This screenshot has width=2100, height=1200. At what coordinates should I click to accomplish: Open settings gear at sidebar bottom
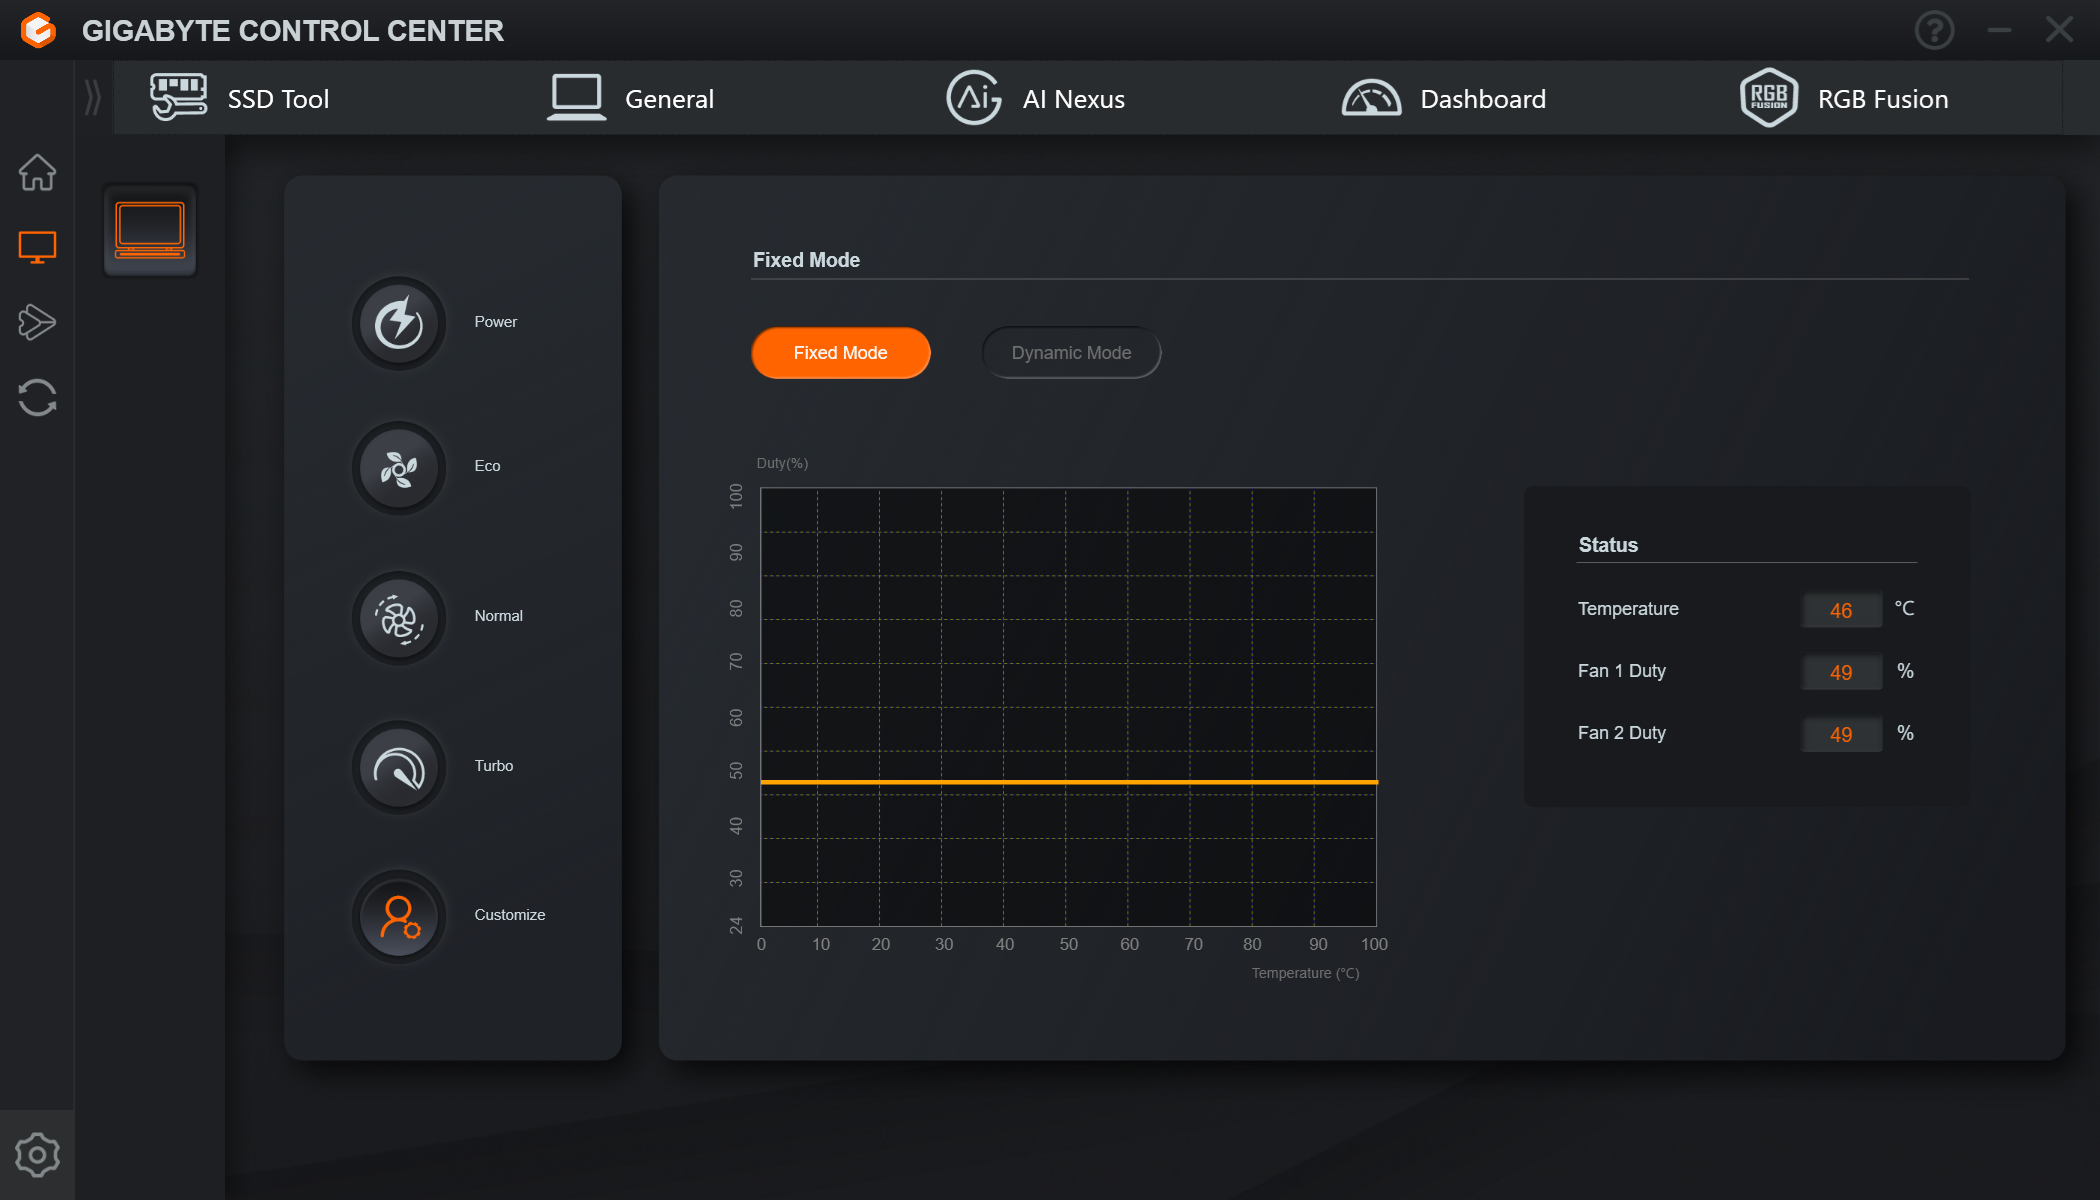(x=37, y=1155)
